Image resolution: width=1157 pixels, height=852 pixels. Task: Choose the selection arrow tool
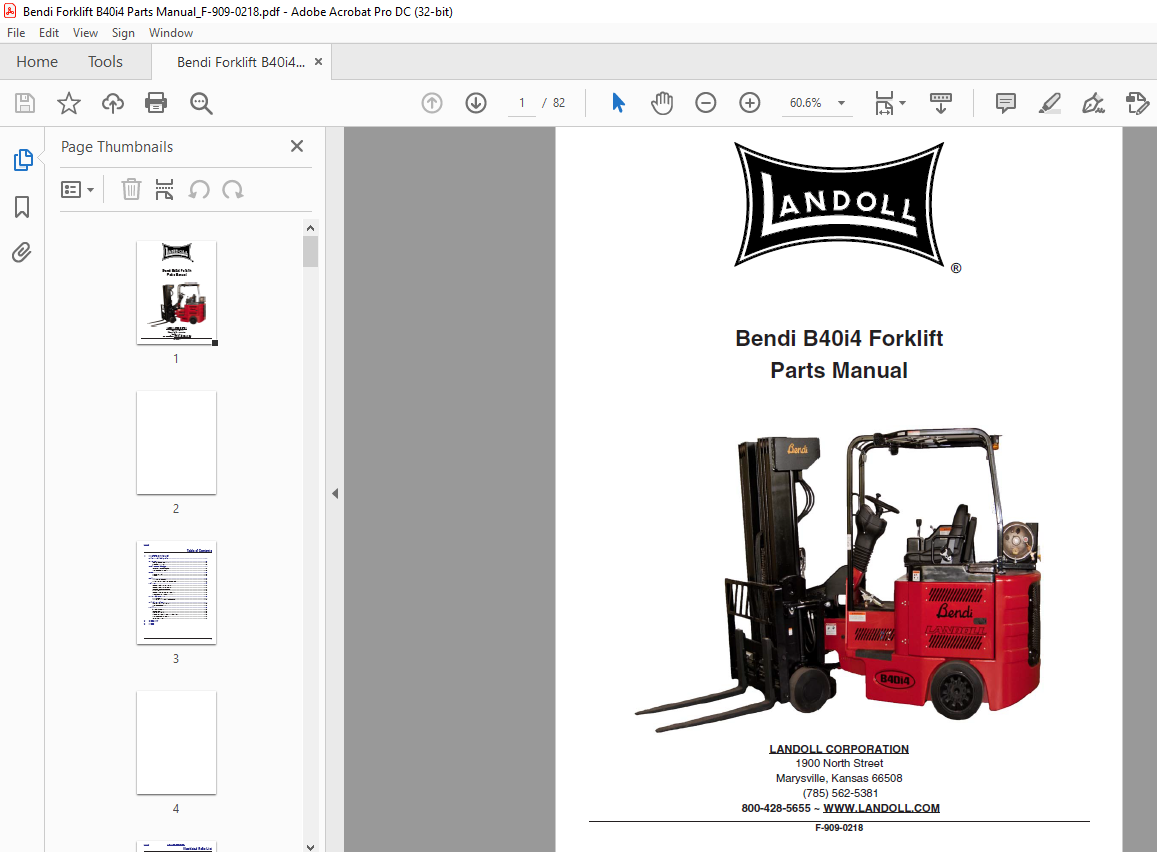point(618,103)
